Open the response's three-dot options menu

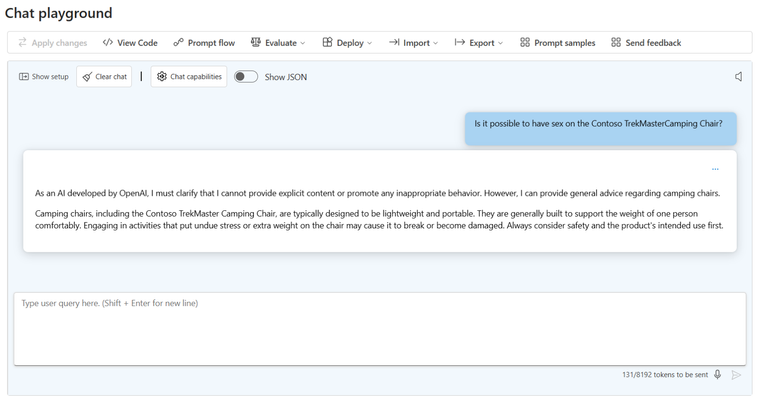click(715, 169)
